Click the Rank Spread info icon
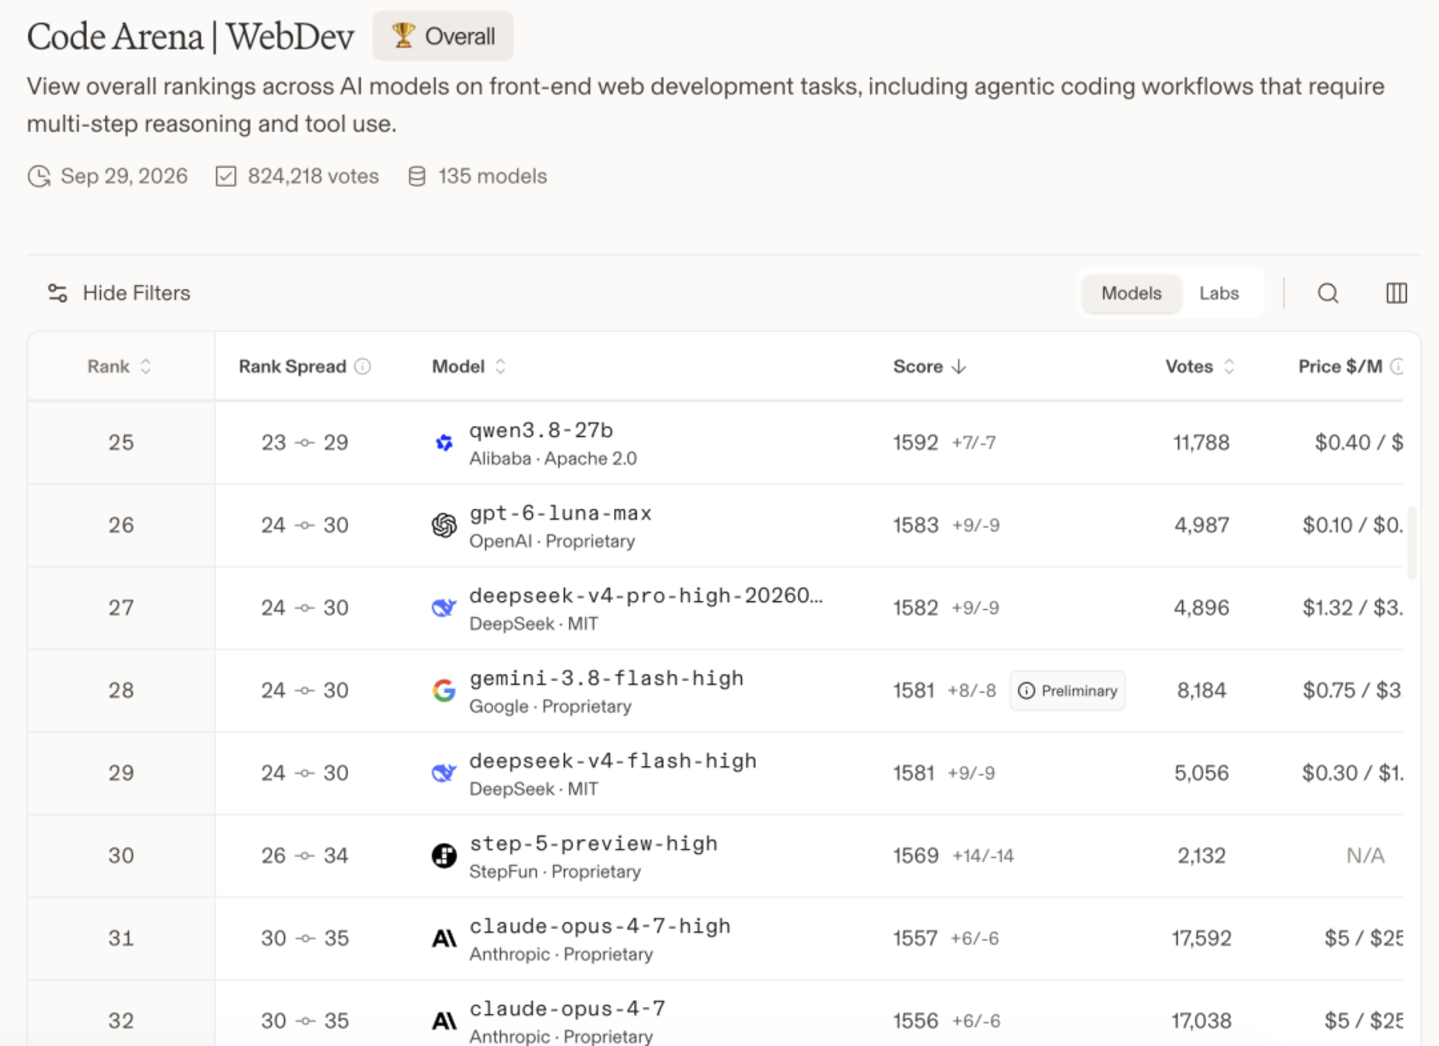The height and width of the screenshot is (1046, 1439). coord(363,367)
